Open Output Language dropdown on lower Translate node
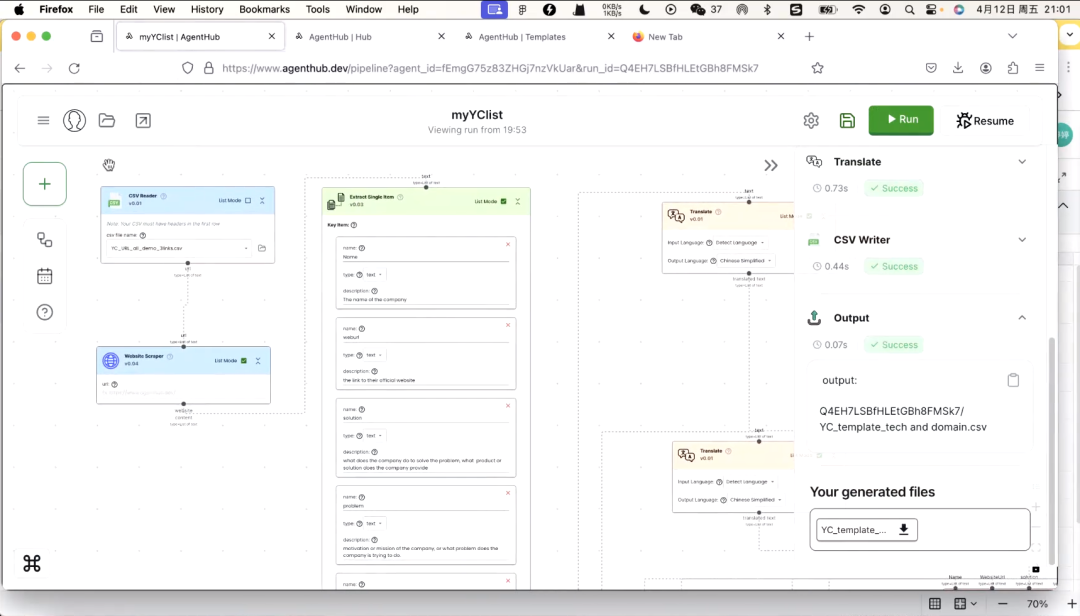 point(756,500)
